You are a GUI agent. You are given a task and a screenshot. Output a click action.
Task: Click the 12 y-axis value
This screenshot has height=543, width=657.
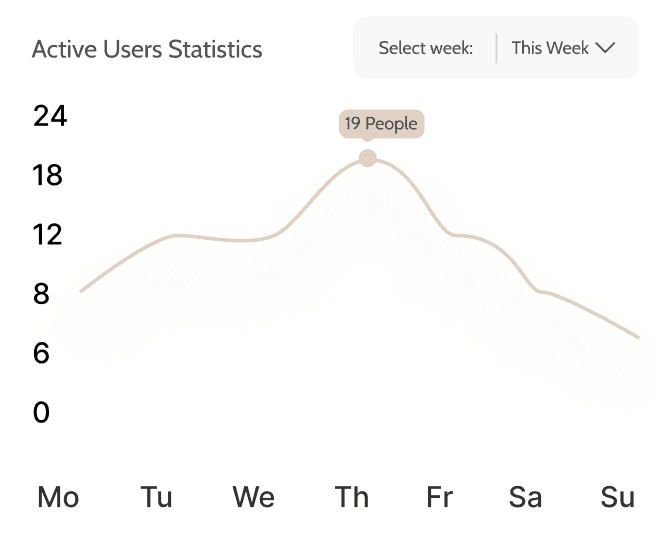48,235
